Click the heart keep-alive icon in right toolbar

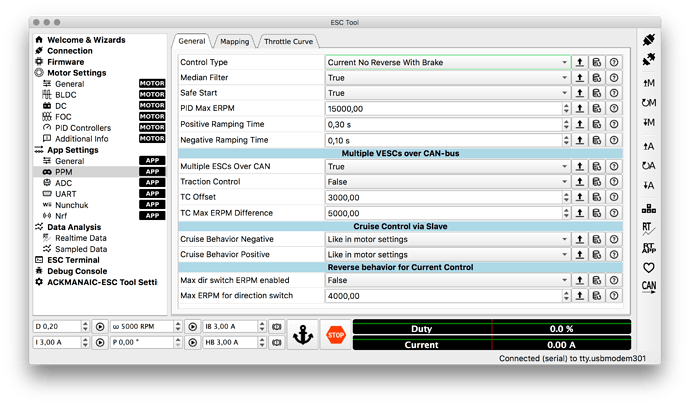coord(649,267)
